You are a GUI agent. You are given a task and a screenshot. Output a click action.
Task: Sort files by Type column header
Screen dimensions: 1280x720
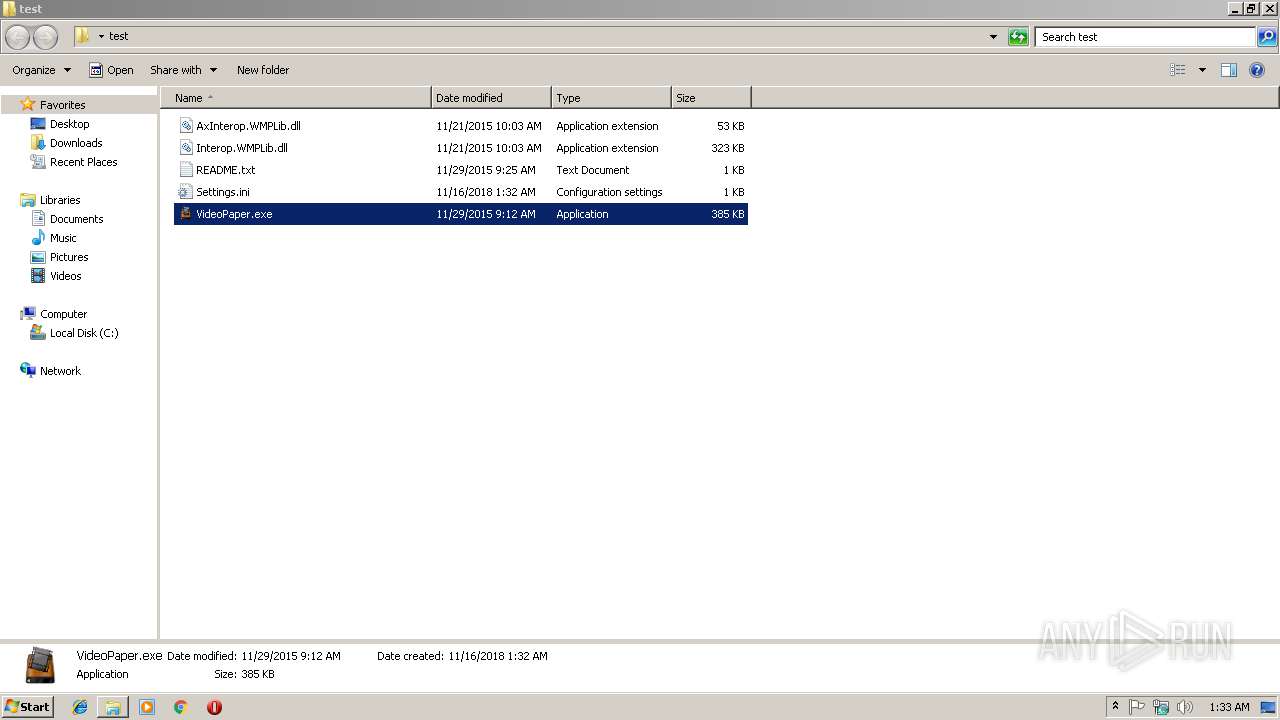611,98
